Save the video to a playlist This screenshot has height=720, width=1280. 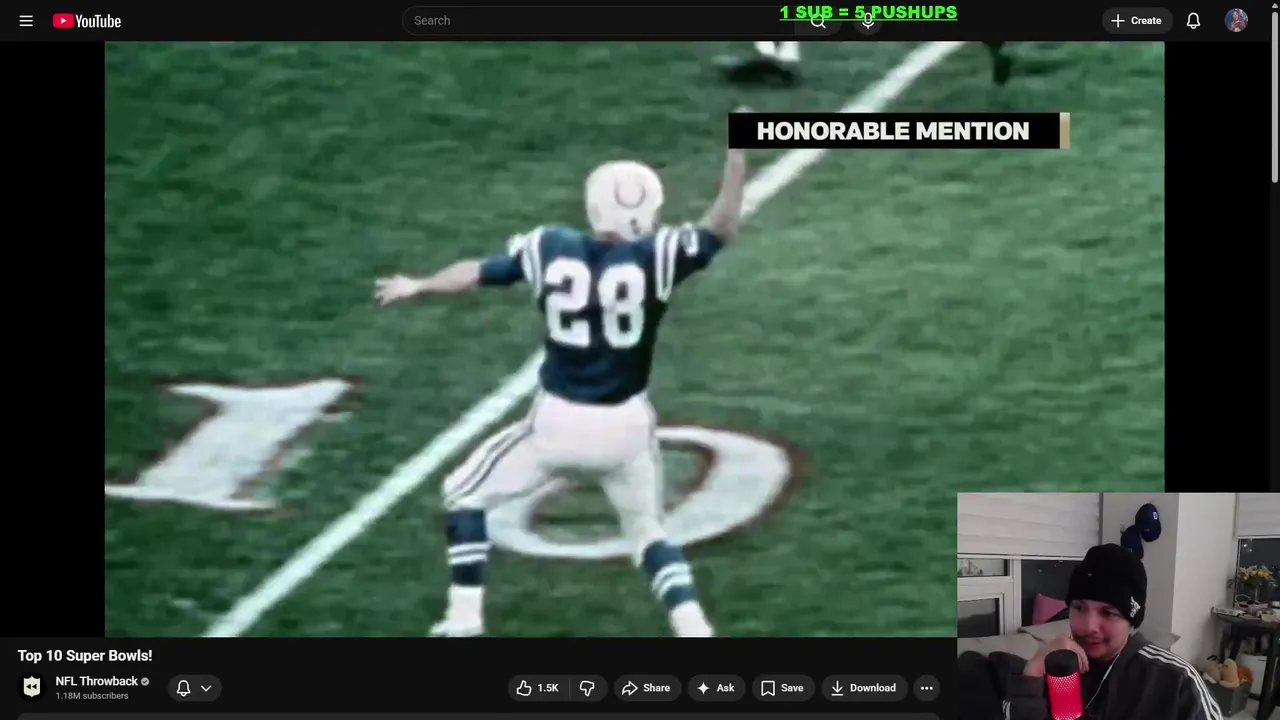782,688
